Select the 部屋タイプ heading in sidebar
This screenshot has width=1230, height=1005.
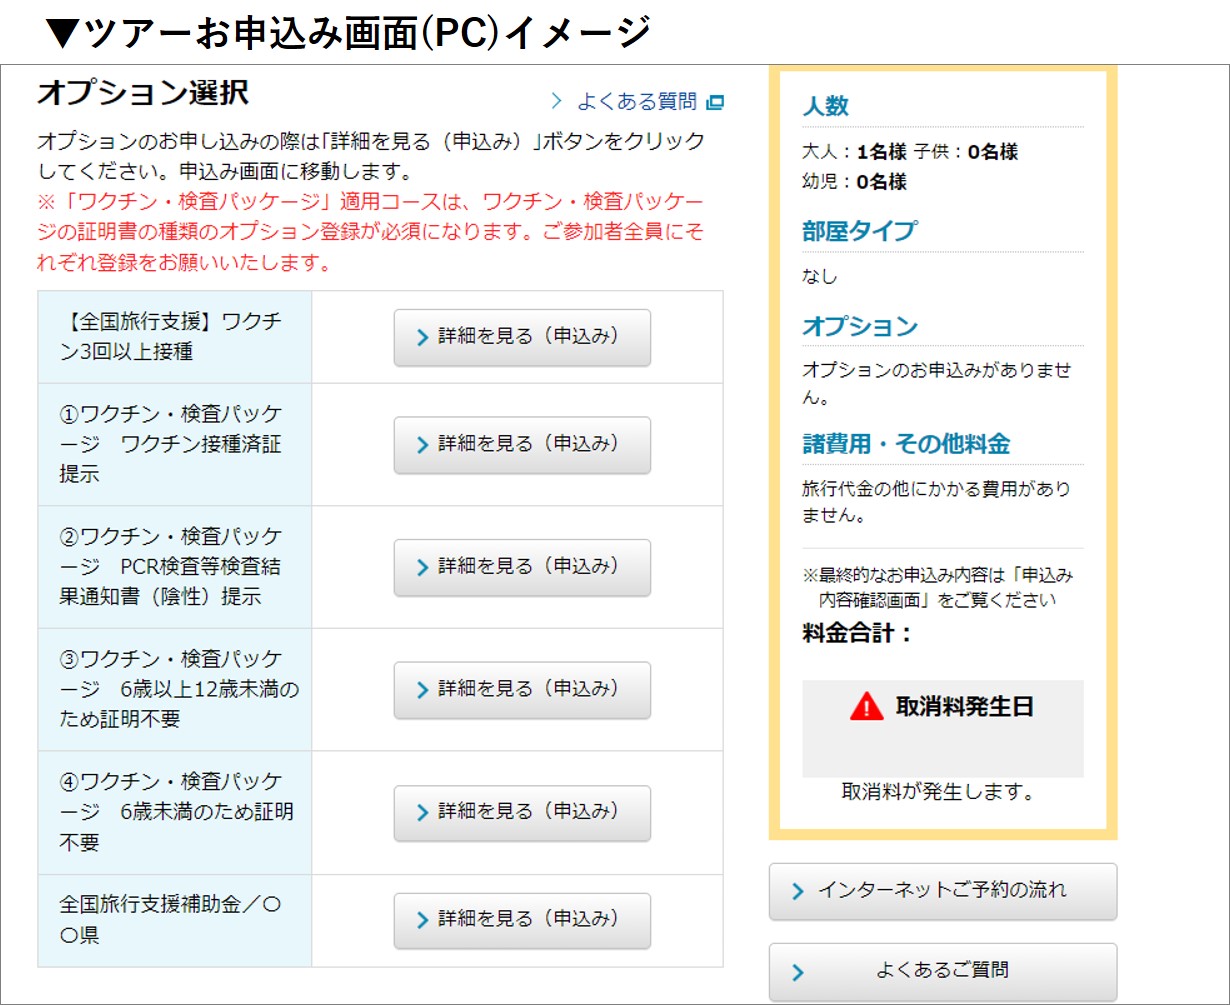click(x=858, y=231)
